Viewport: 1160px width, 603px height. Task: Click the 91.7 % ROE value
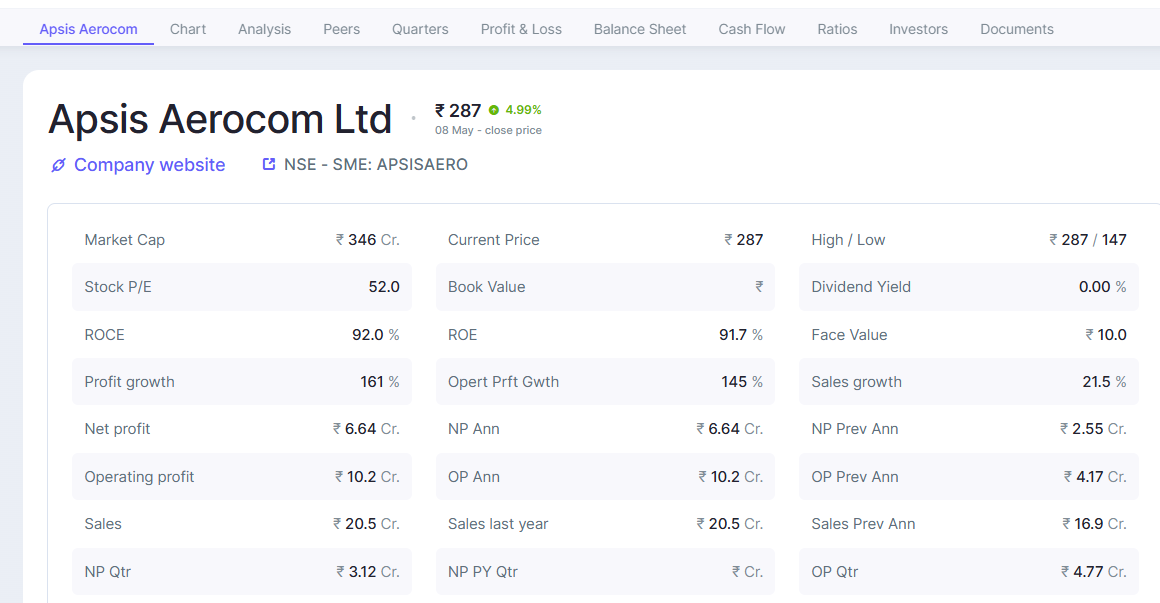[741, 334]
